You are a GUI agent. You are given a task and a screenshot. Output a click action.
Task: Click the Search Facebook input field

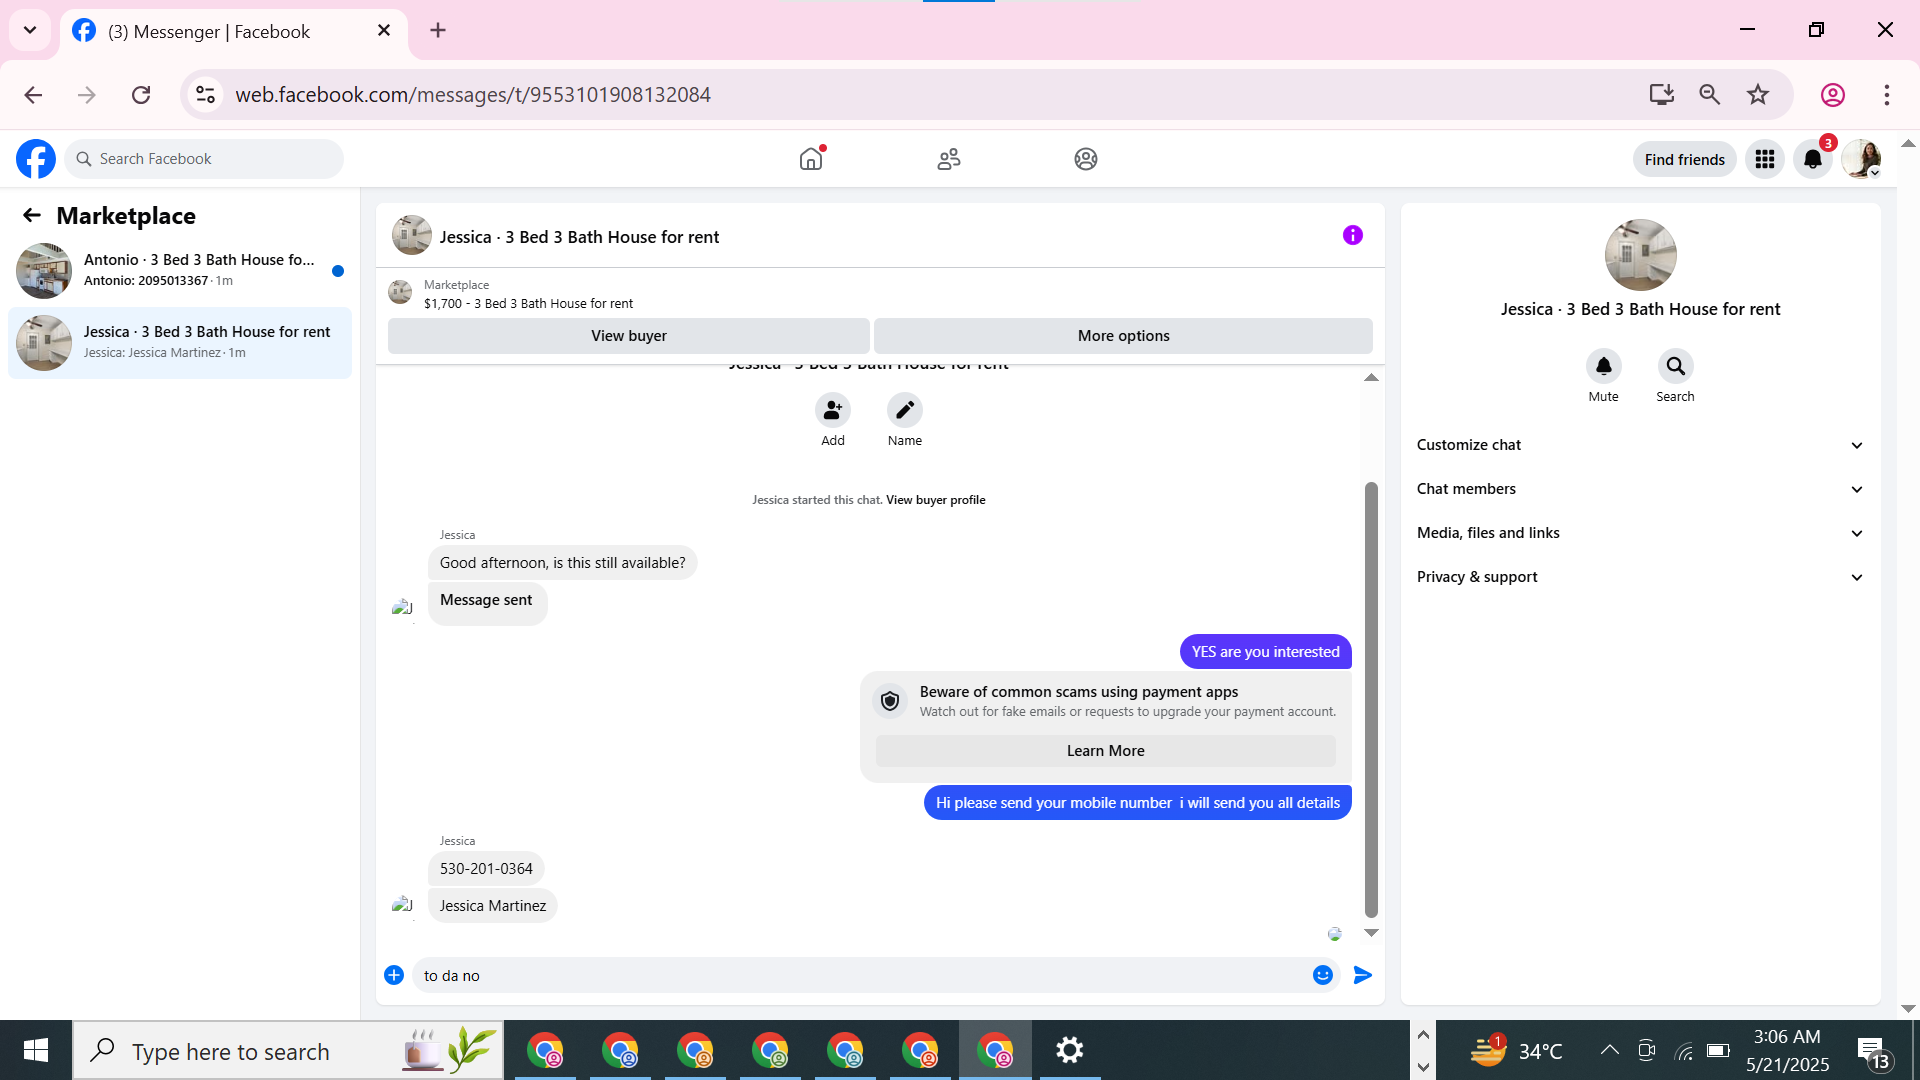(204, 159)
